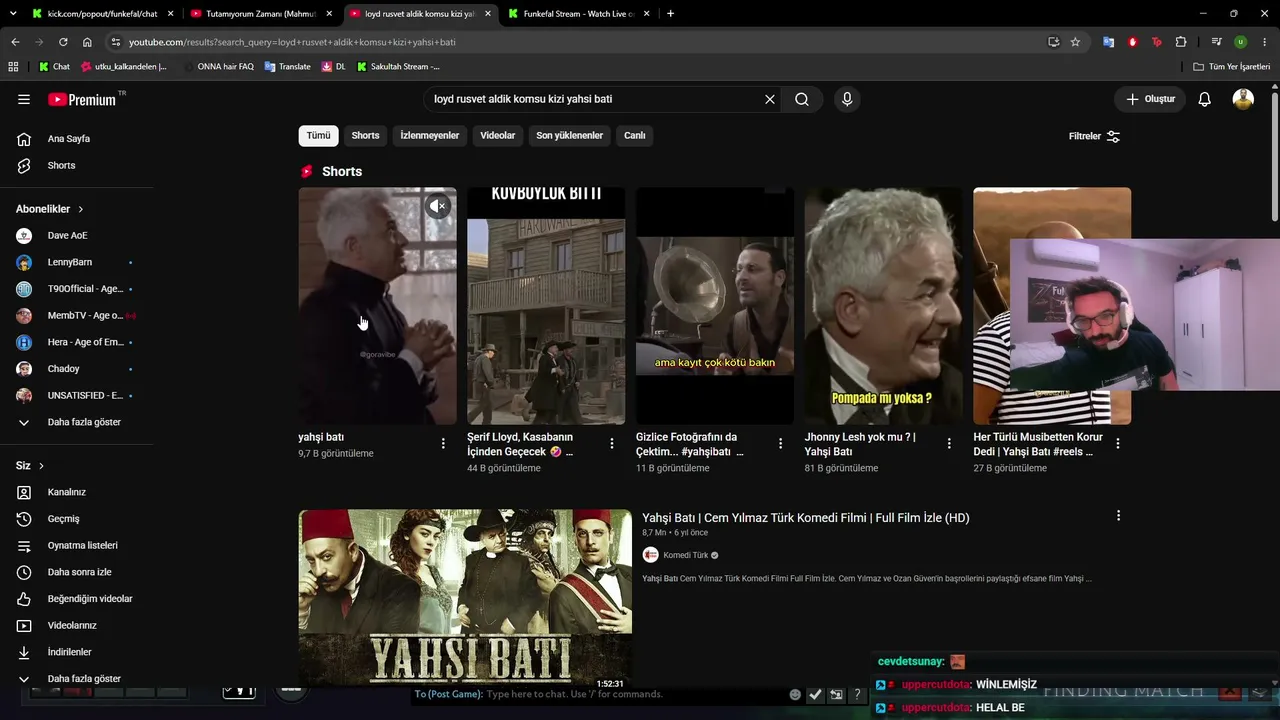This screenshot has width=1280, height=720.
Task: Select the Videolar filter chip
Action: pyautogui.click(x=498, y=135)
